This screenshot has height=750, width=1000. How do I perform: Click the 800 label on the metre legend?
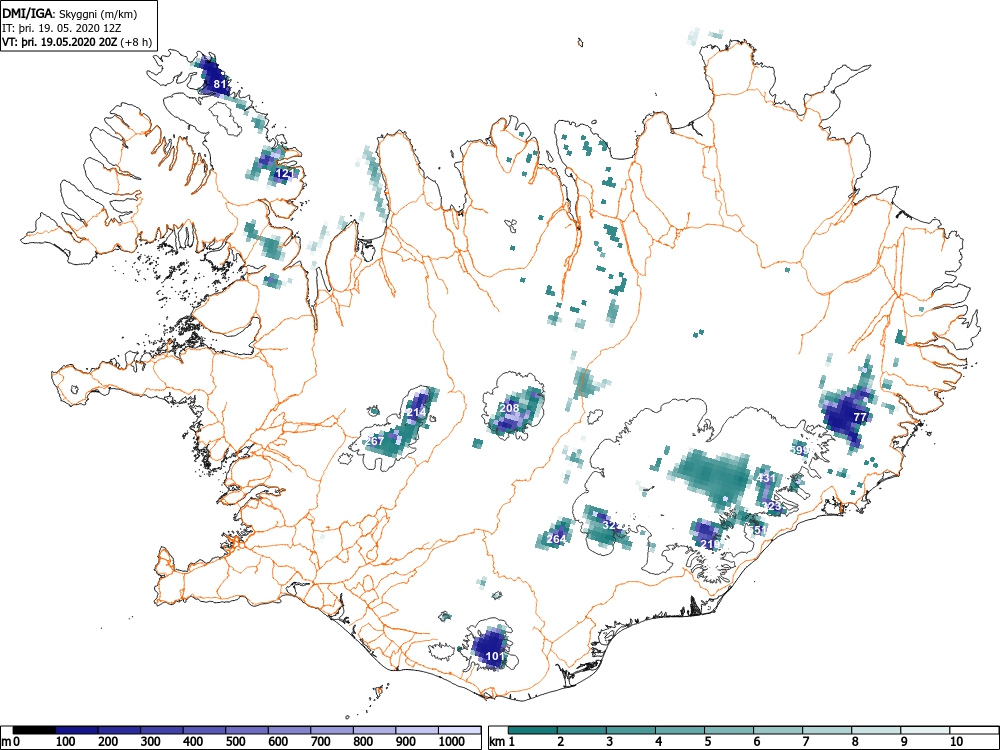tap(363, 742)
